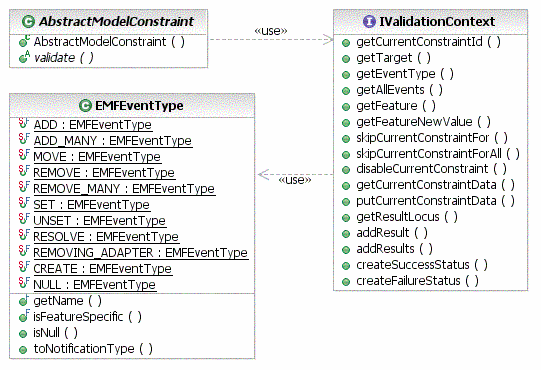Click the static field icon beside NULL

pos(24,283)
